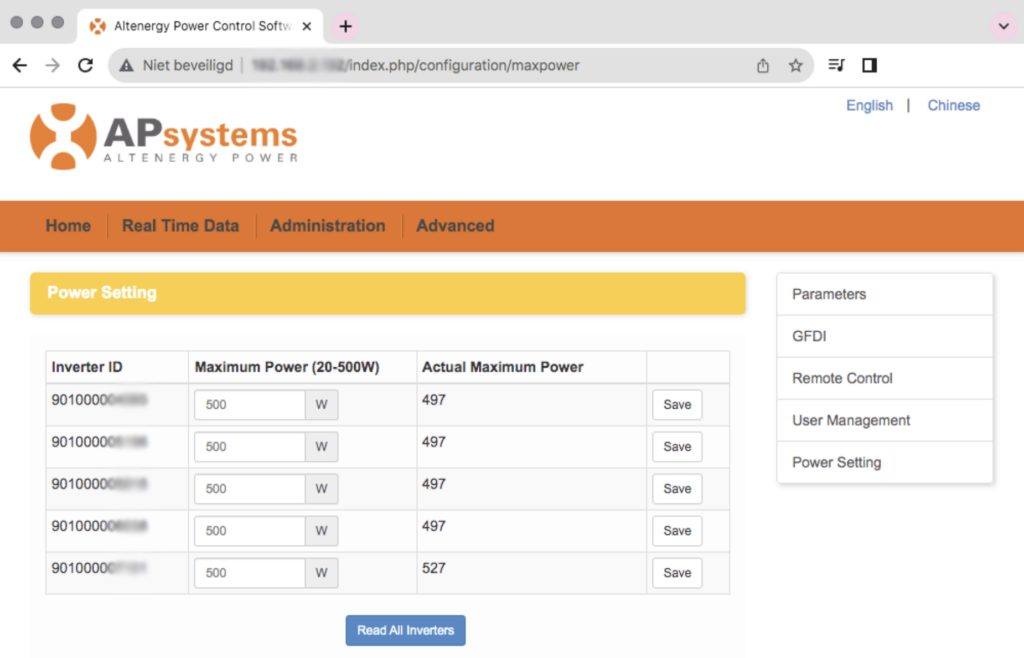Open a new tab with plus icon

coord(346,26)
